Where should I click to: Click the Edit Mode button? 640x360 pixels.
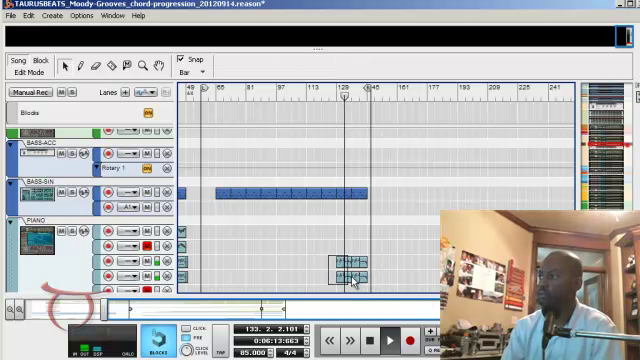point(29,72)
